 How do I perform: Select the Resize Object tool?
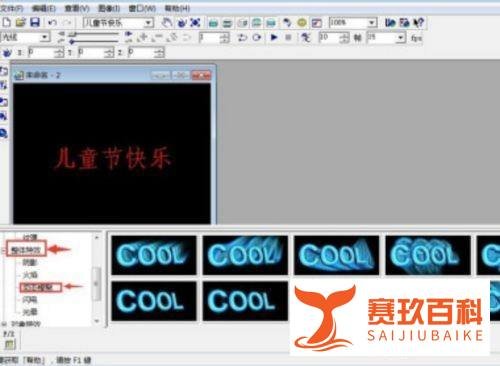click(195, 23)
